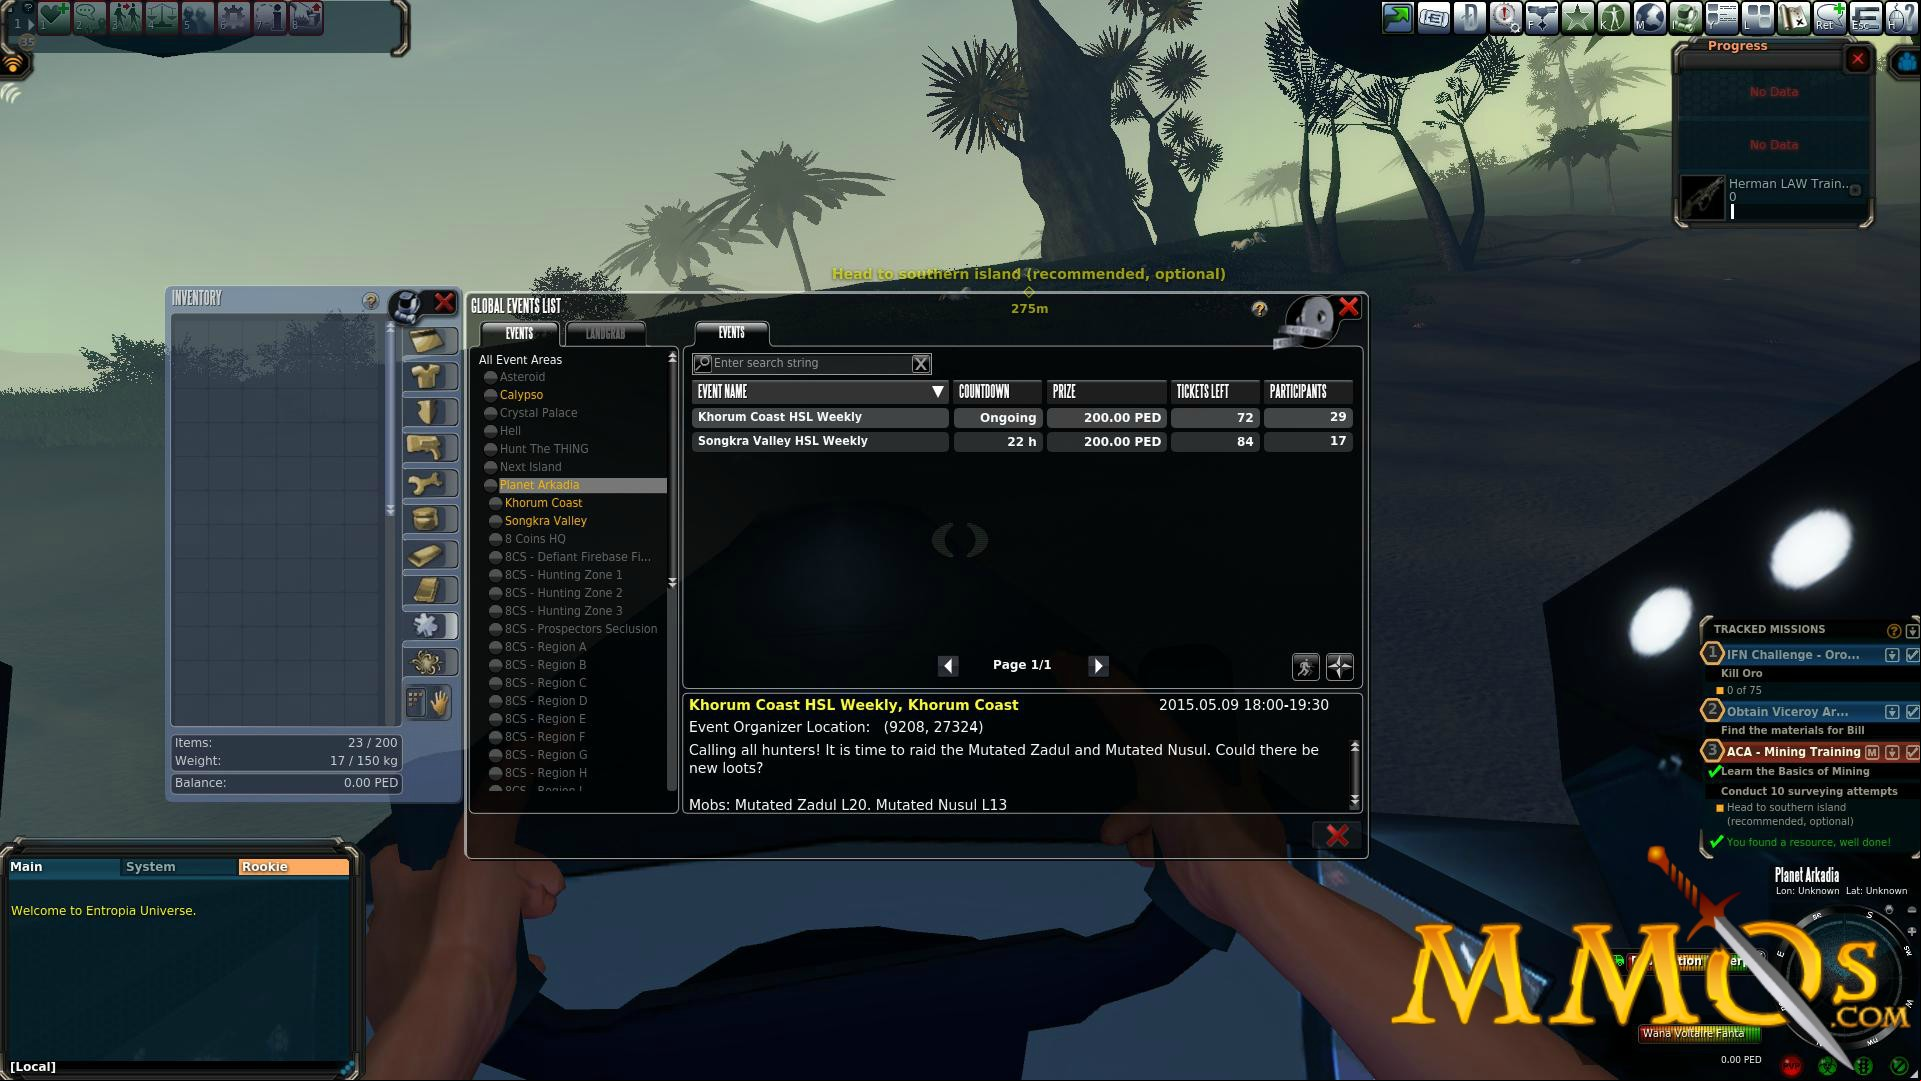Switch chat to the Rookie tab
This screenshot has height=1081, width=1921.
coord(294,867)
